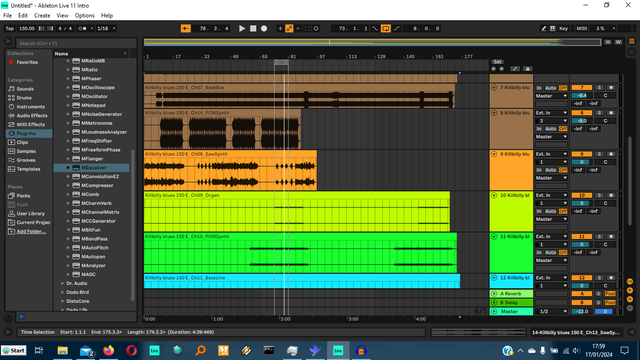Select the Samples category
This screenshot has height=360, width=640.
point(26,151)
